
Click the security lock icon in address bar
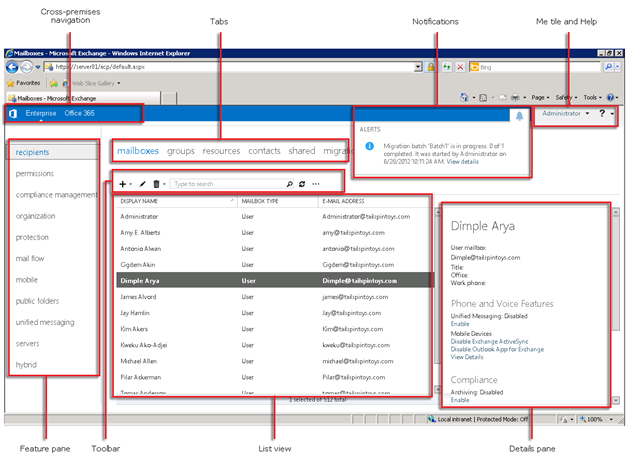click(x=431, y=67)
